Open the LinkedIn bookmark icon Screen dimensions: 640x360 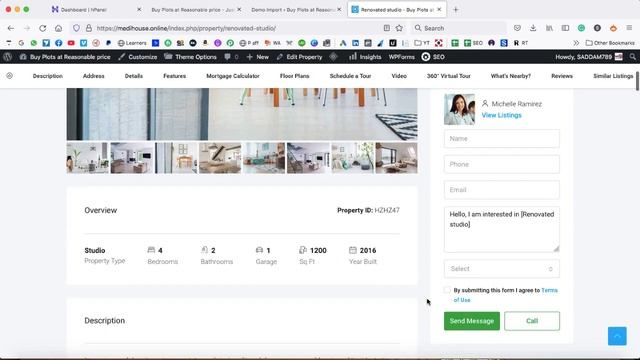coord(356,43)
